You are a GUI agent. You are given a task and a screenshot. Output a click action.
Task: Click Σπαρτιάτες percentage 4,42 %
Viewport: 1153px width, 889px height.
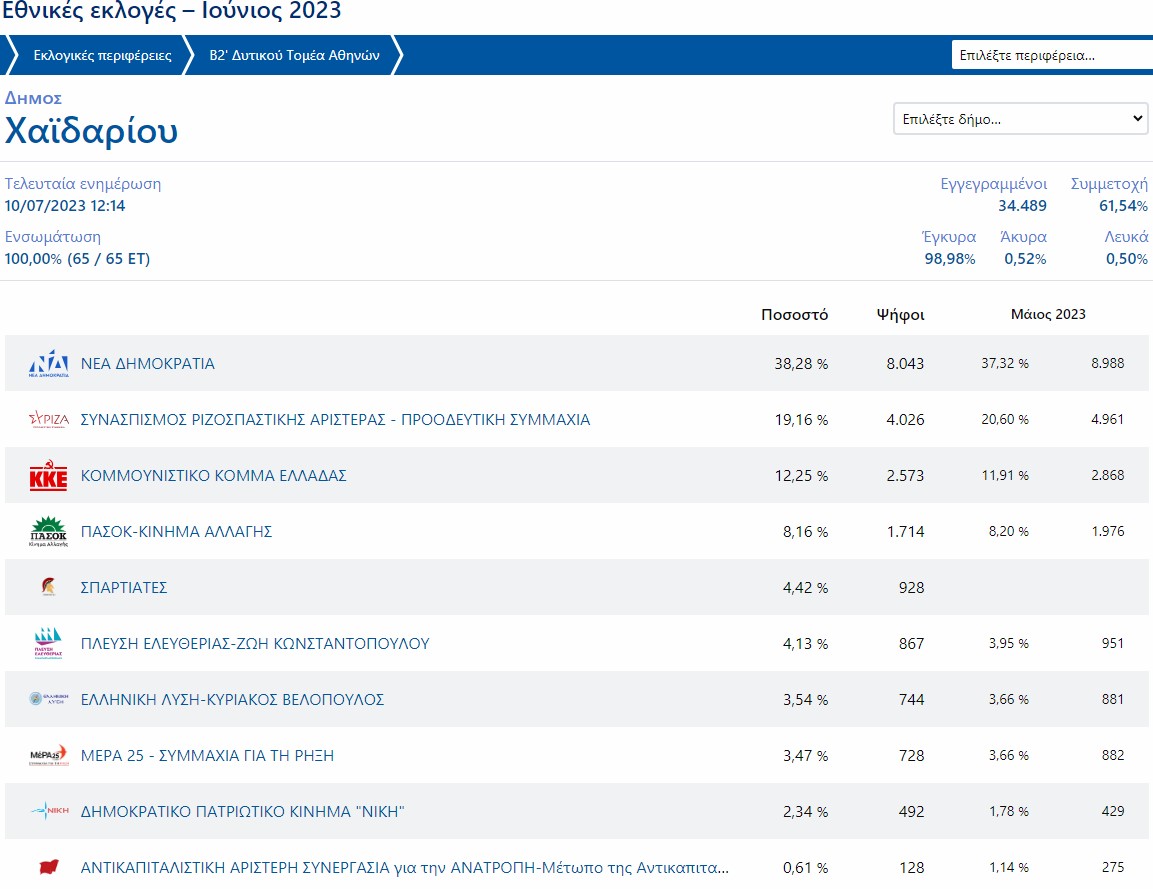click(x=805, y=588)
